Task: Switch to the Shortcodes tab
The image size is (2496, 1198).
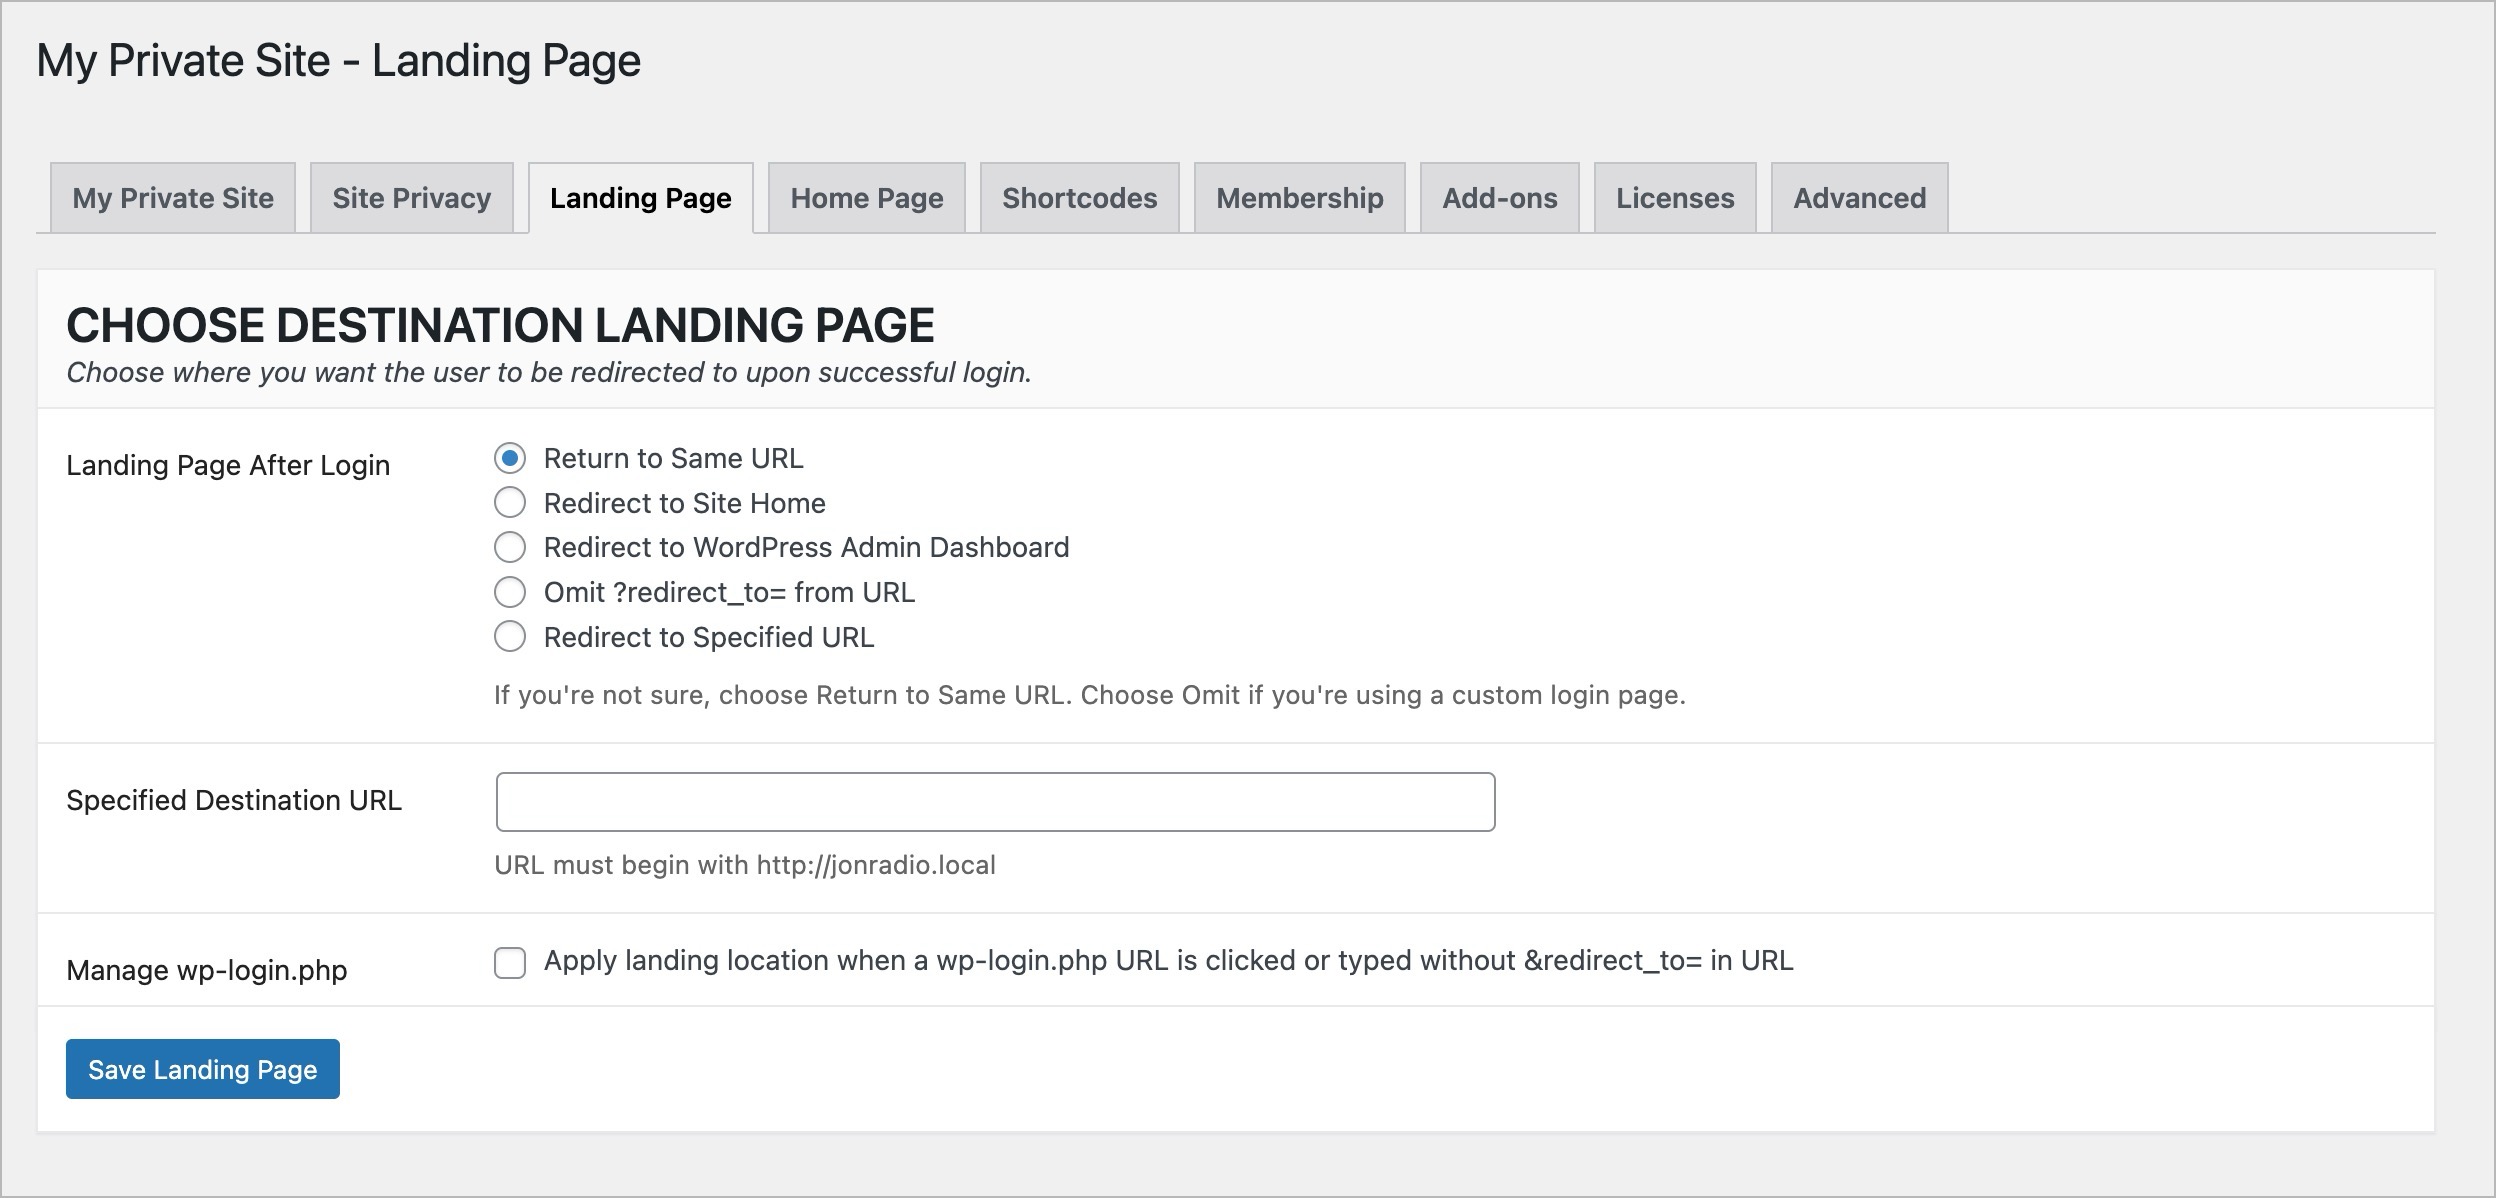Action: 1080,198
